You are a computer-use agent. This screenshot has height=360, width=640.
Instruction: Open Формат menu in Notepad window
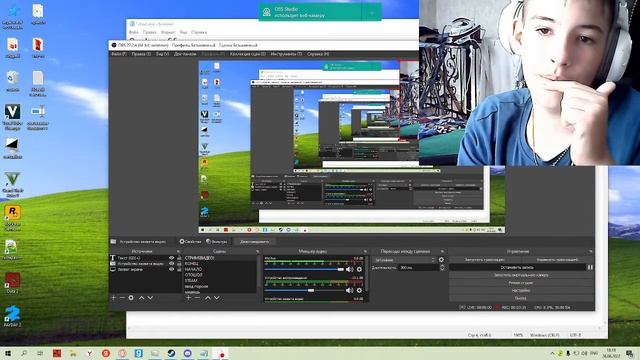168,32
